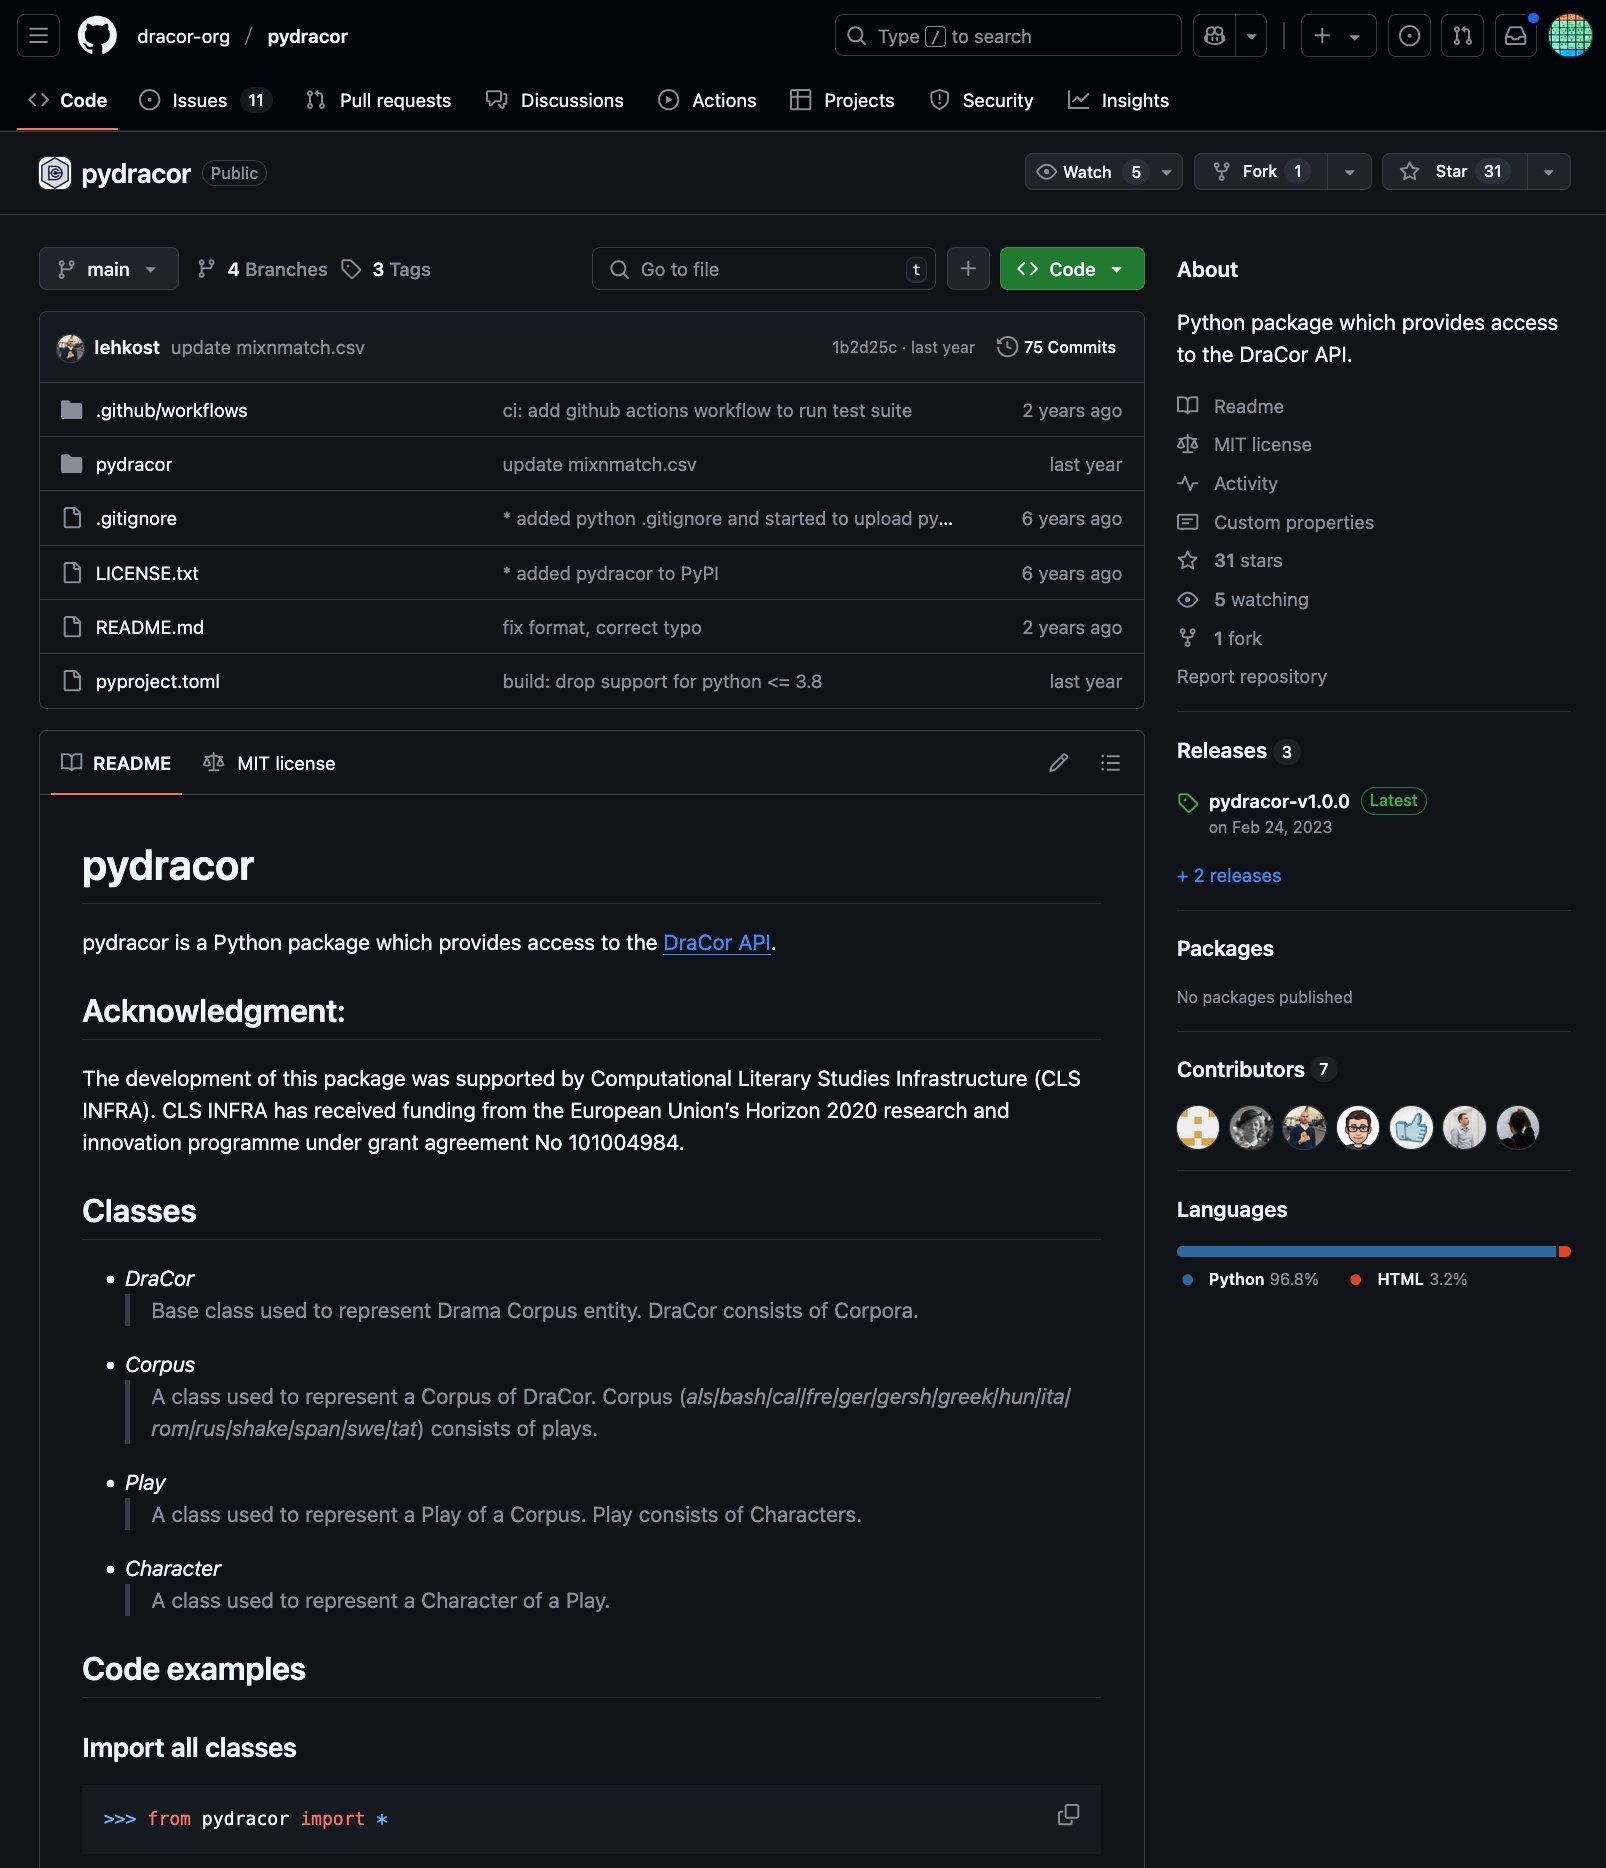
Task: Show the + 2 releases link
Action: point(1229,875)
